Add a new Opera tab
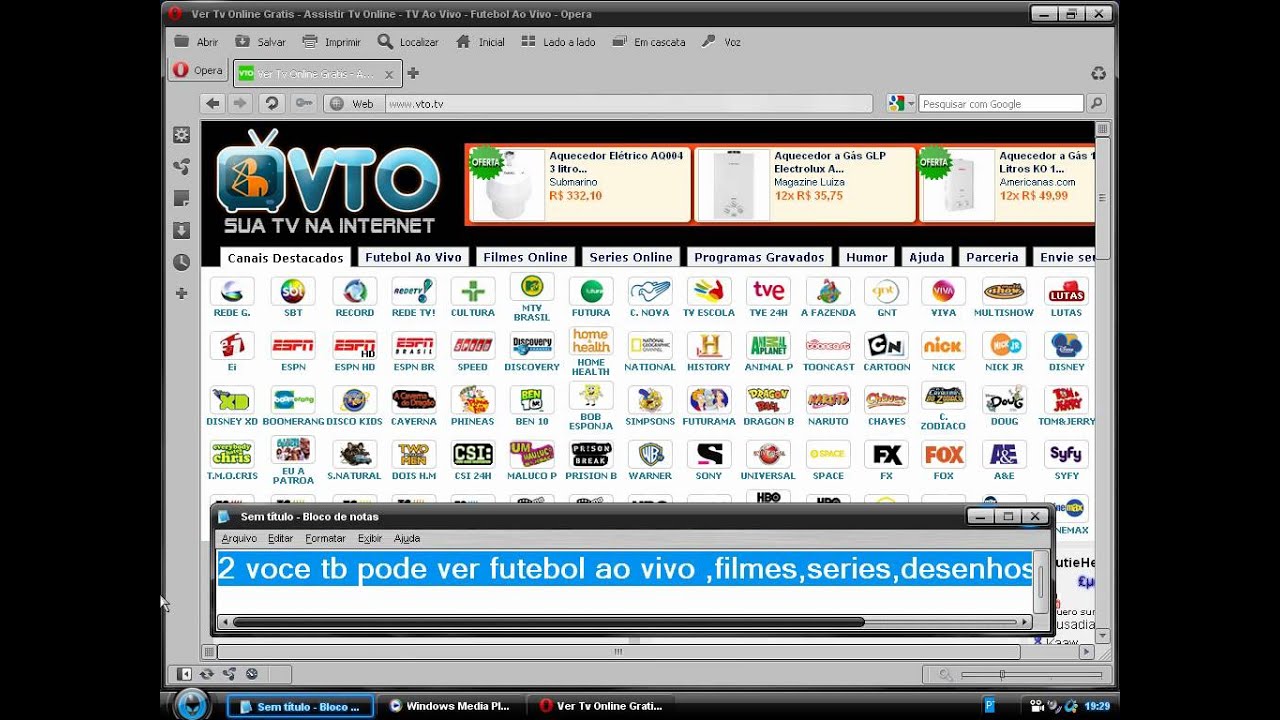The image size is (1280, 720). pyautogui.click(x=413, y=73)
